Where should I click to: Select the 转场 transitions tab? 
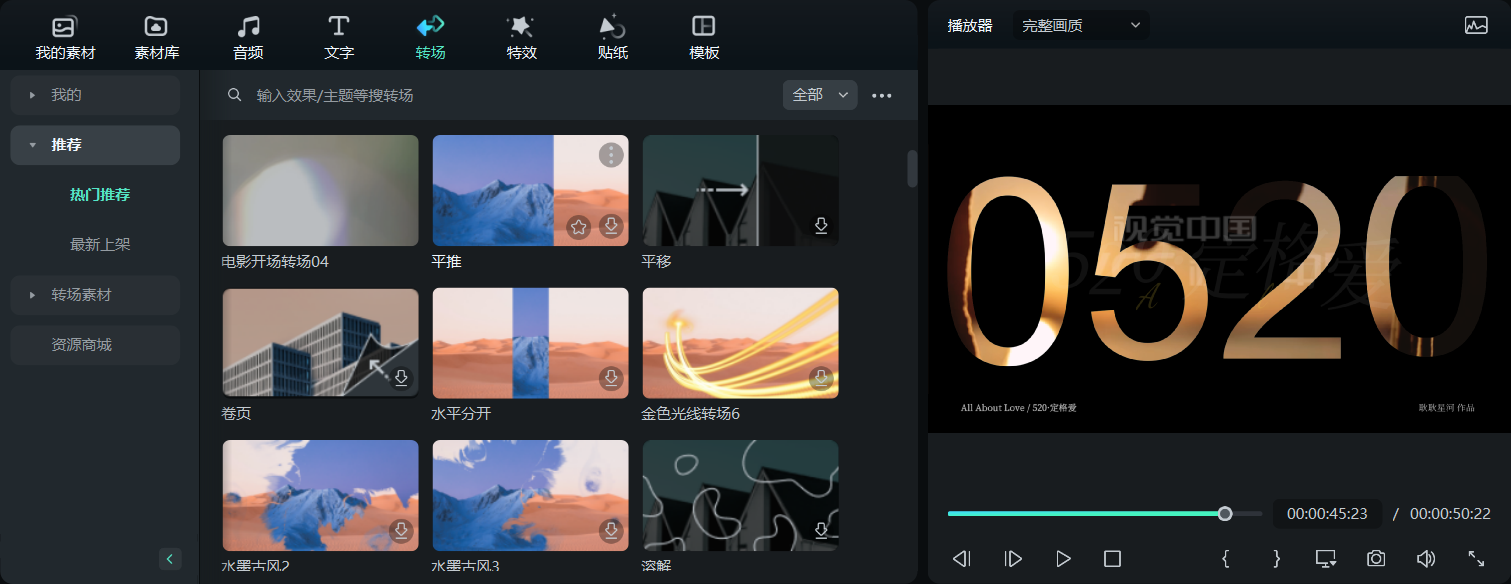point(430,39)
